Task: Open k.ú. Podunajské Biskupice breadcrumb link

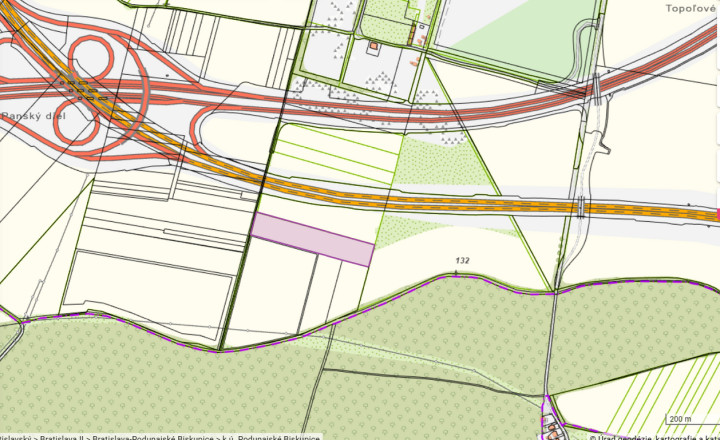Action: pos(270,437)
